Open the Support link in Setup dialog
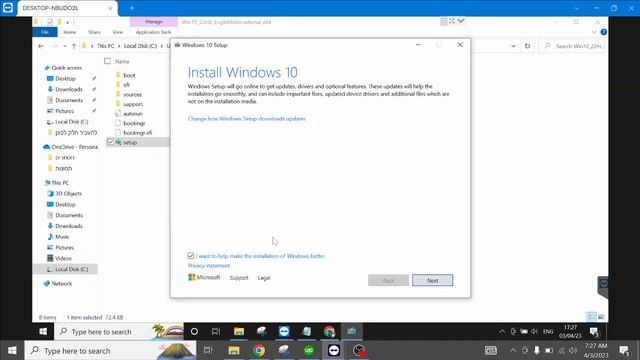This screenshot has width=640, height=360. click(239, 278)
